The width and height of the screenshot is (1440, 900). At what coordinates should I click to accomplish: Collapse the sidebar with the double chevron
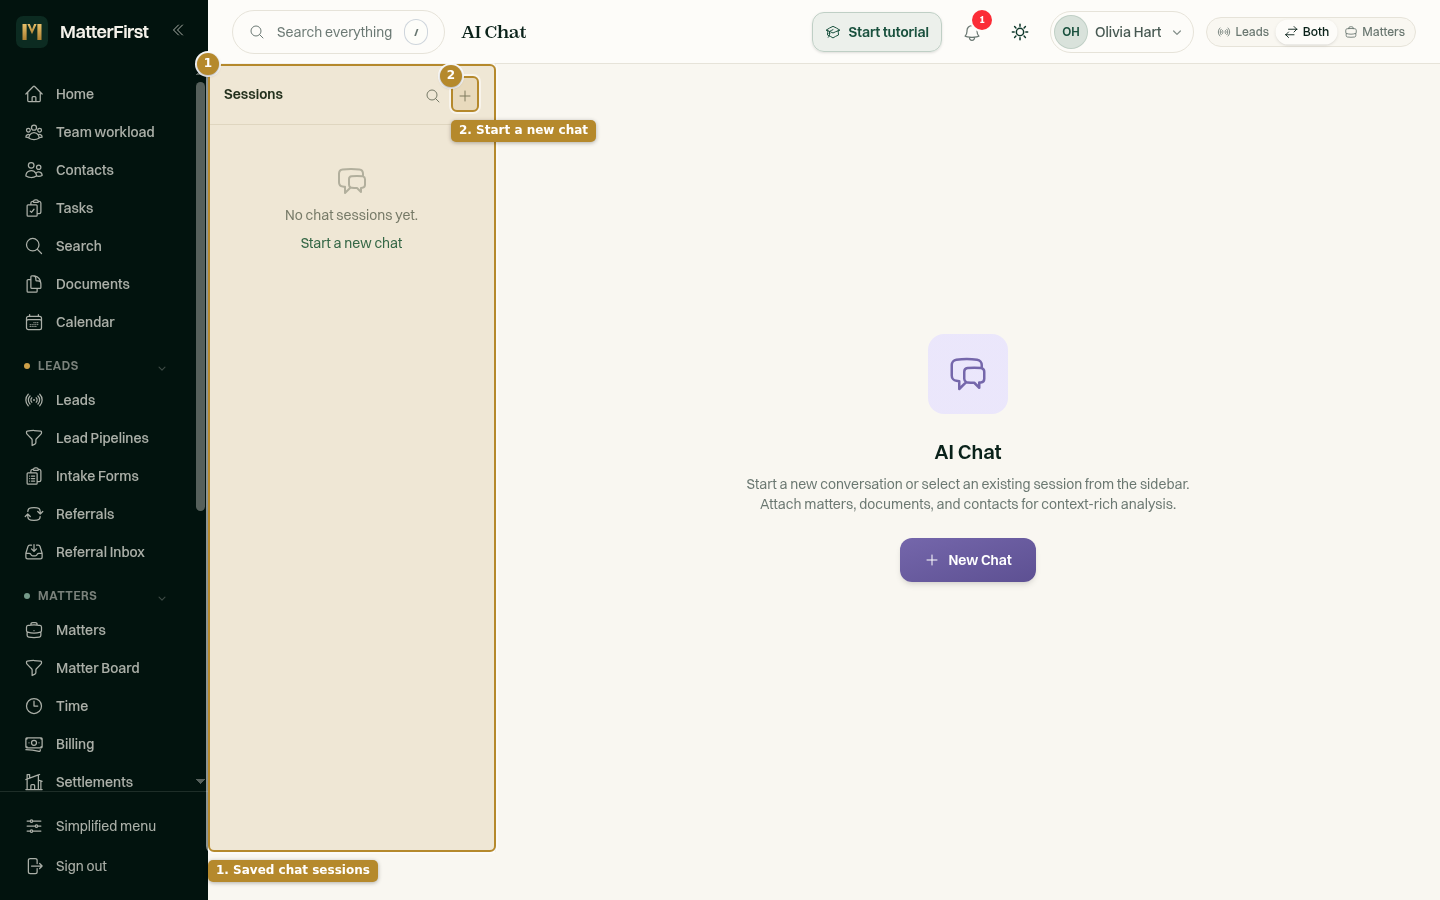click(178, 30)
